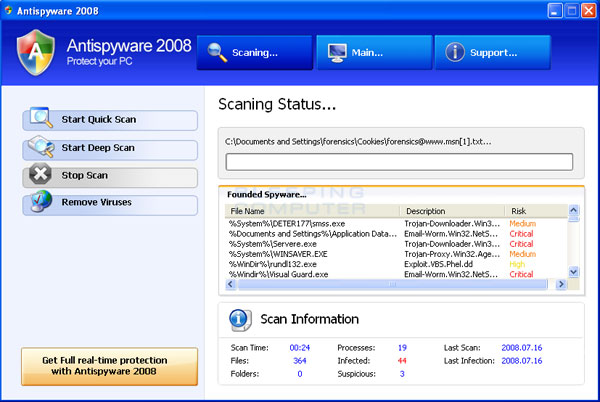
Task: Get Full real-time protection with Antispyware 2008
Action: coord(109,366)
